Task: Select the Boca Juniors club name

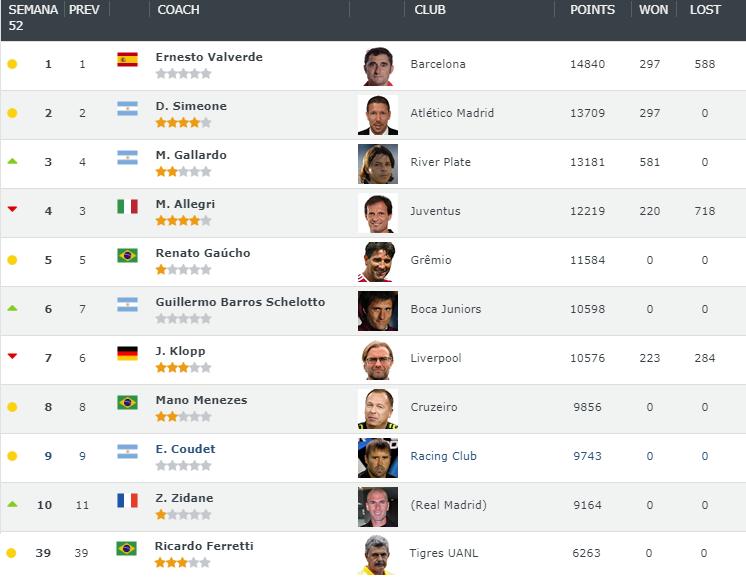Action: click(446, 309)
